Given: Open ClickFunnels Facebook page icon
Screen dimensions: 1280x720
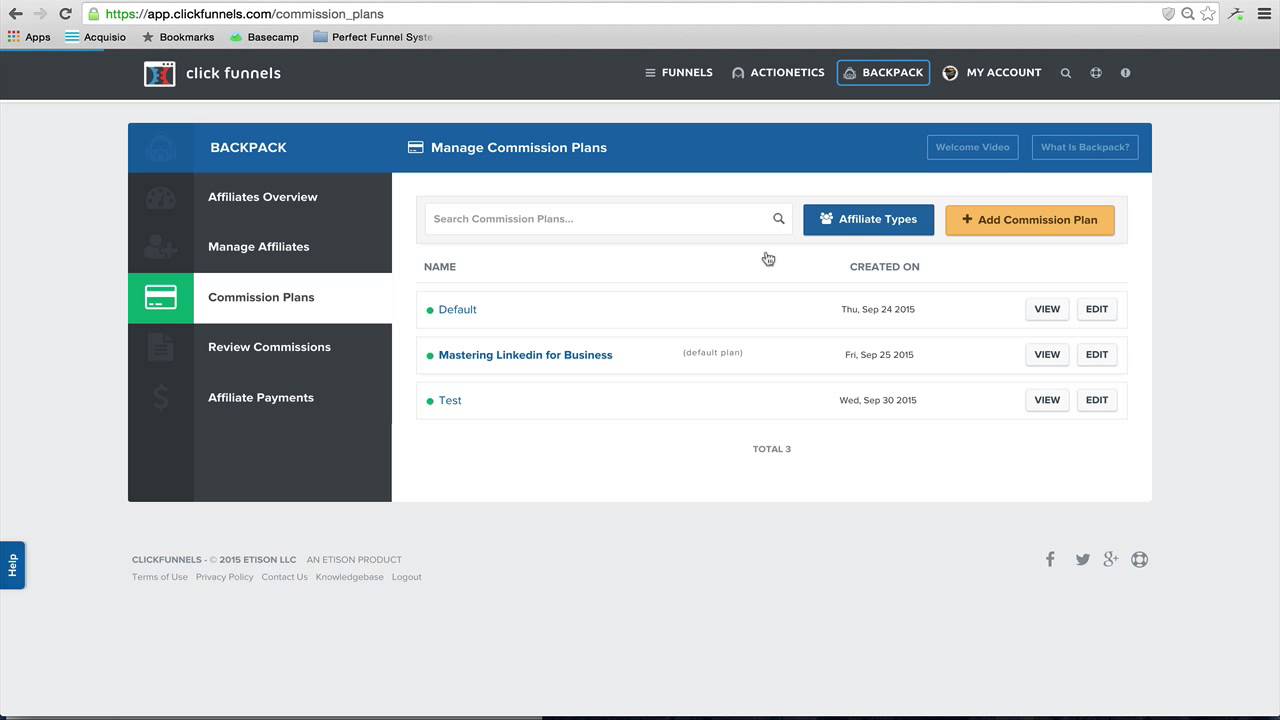Looking at the screenshot, I should pyautogui.click(x=1050, y=559).
